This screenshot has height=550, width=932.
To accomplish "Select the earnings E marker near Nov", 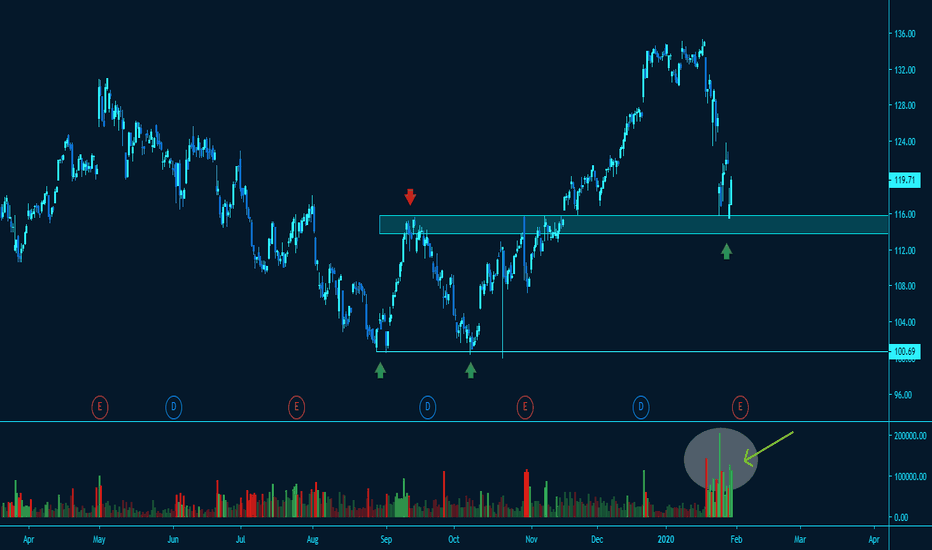I will click(x=525, y=407).
